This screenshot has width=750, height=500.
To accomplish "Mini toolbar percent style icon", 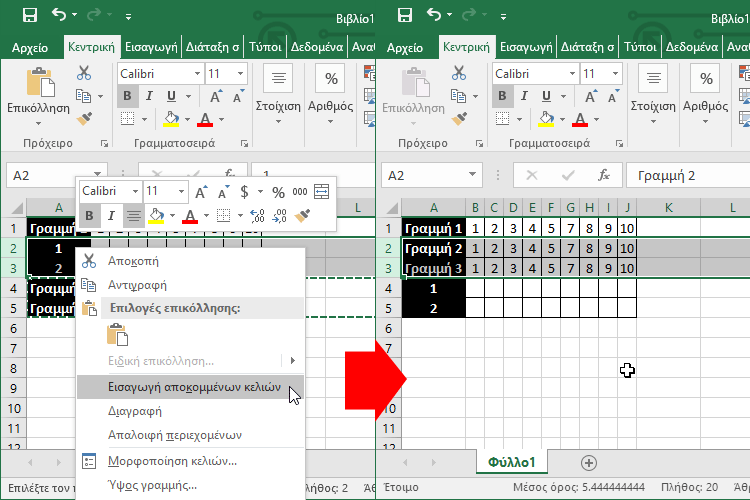I will tap(278, 192).
